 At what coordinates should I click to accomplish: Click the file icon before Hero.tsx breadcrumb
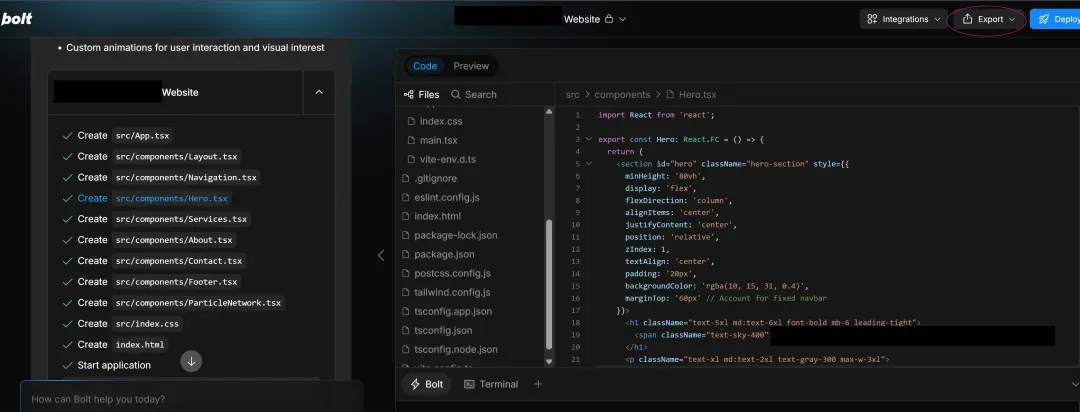click(x=670, y=94)
